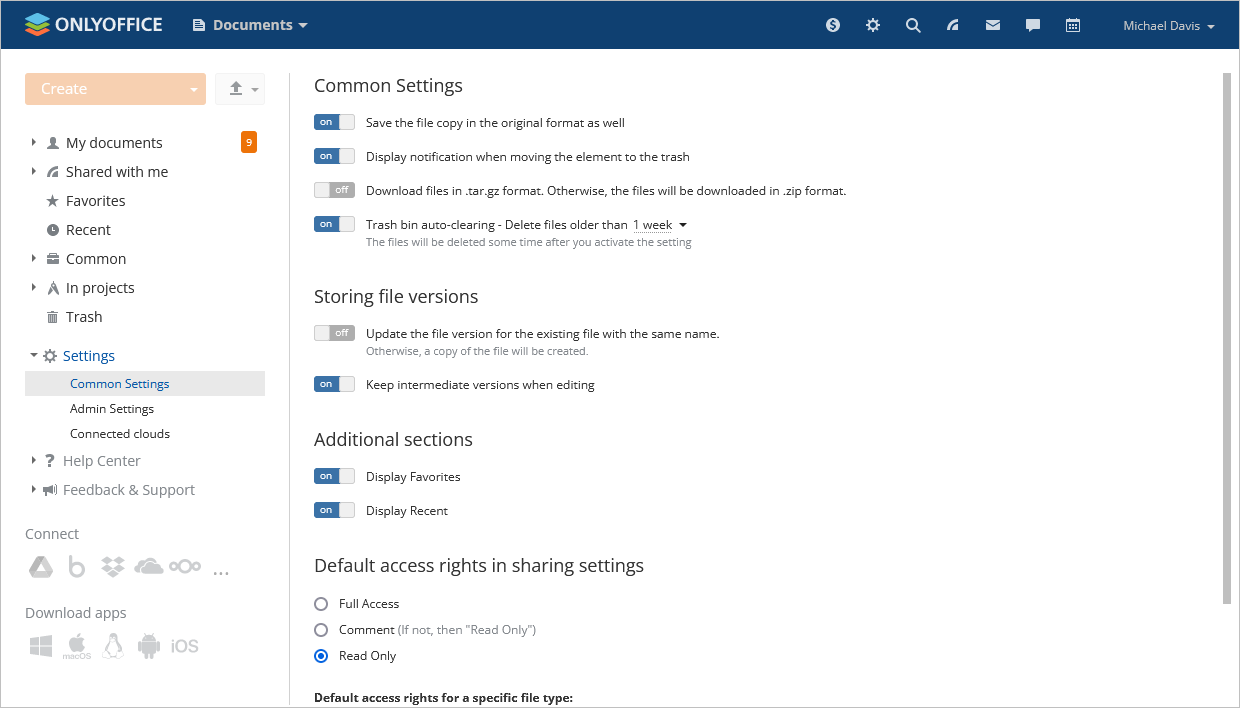Open the Search icon in the top bar
1240x708 pixels.
pyautogui.click(x=912, y=25)
